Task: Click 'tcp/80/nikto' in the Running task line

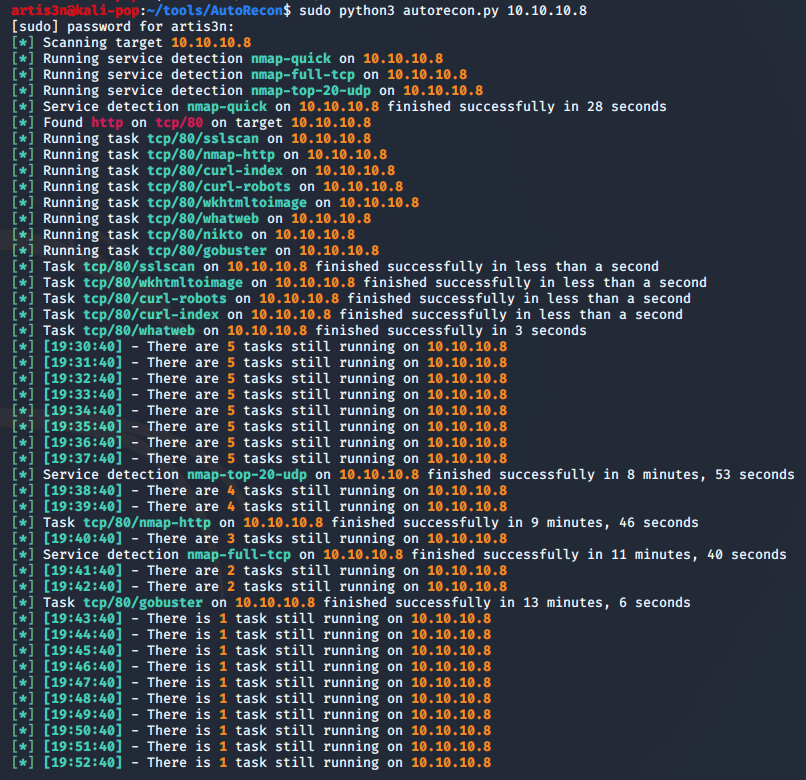Action: pos(195,234)
